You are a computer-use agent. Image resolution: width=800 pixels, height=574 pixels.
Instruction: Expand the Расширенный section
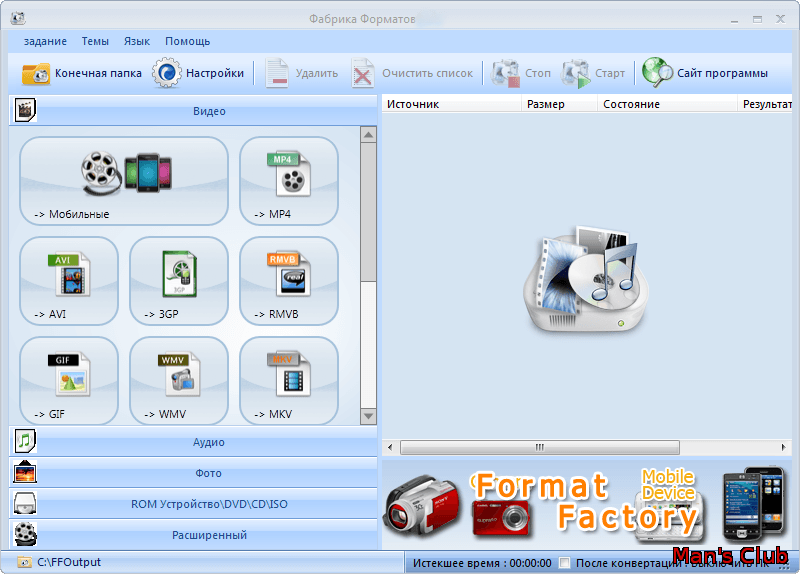193,535
